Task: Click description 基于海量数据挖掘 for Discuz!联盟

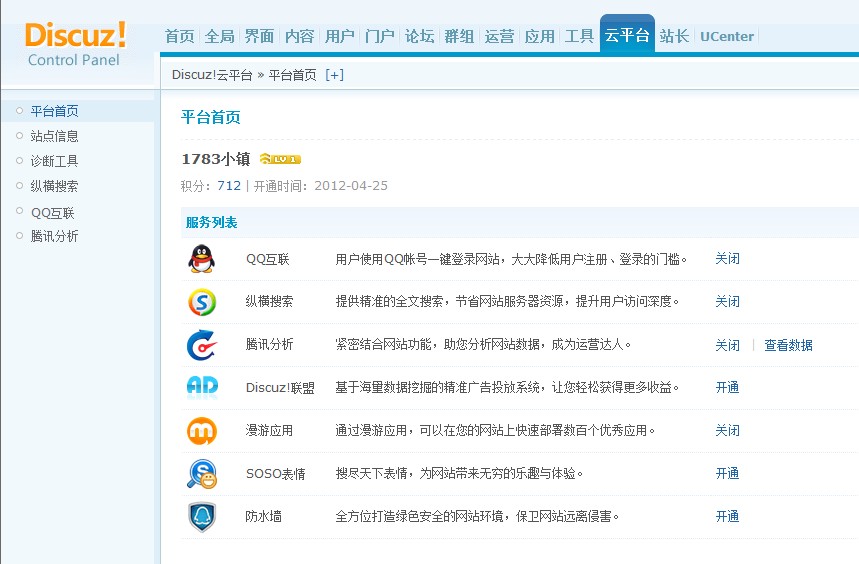Action: (507, 388)
